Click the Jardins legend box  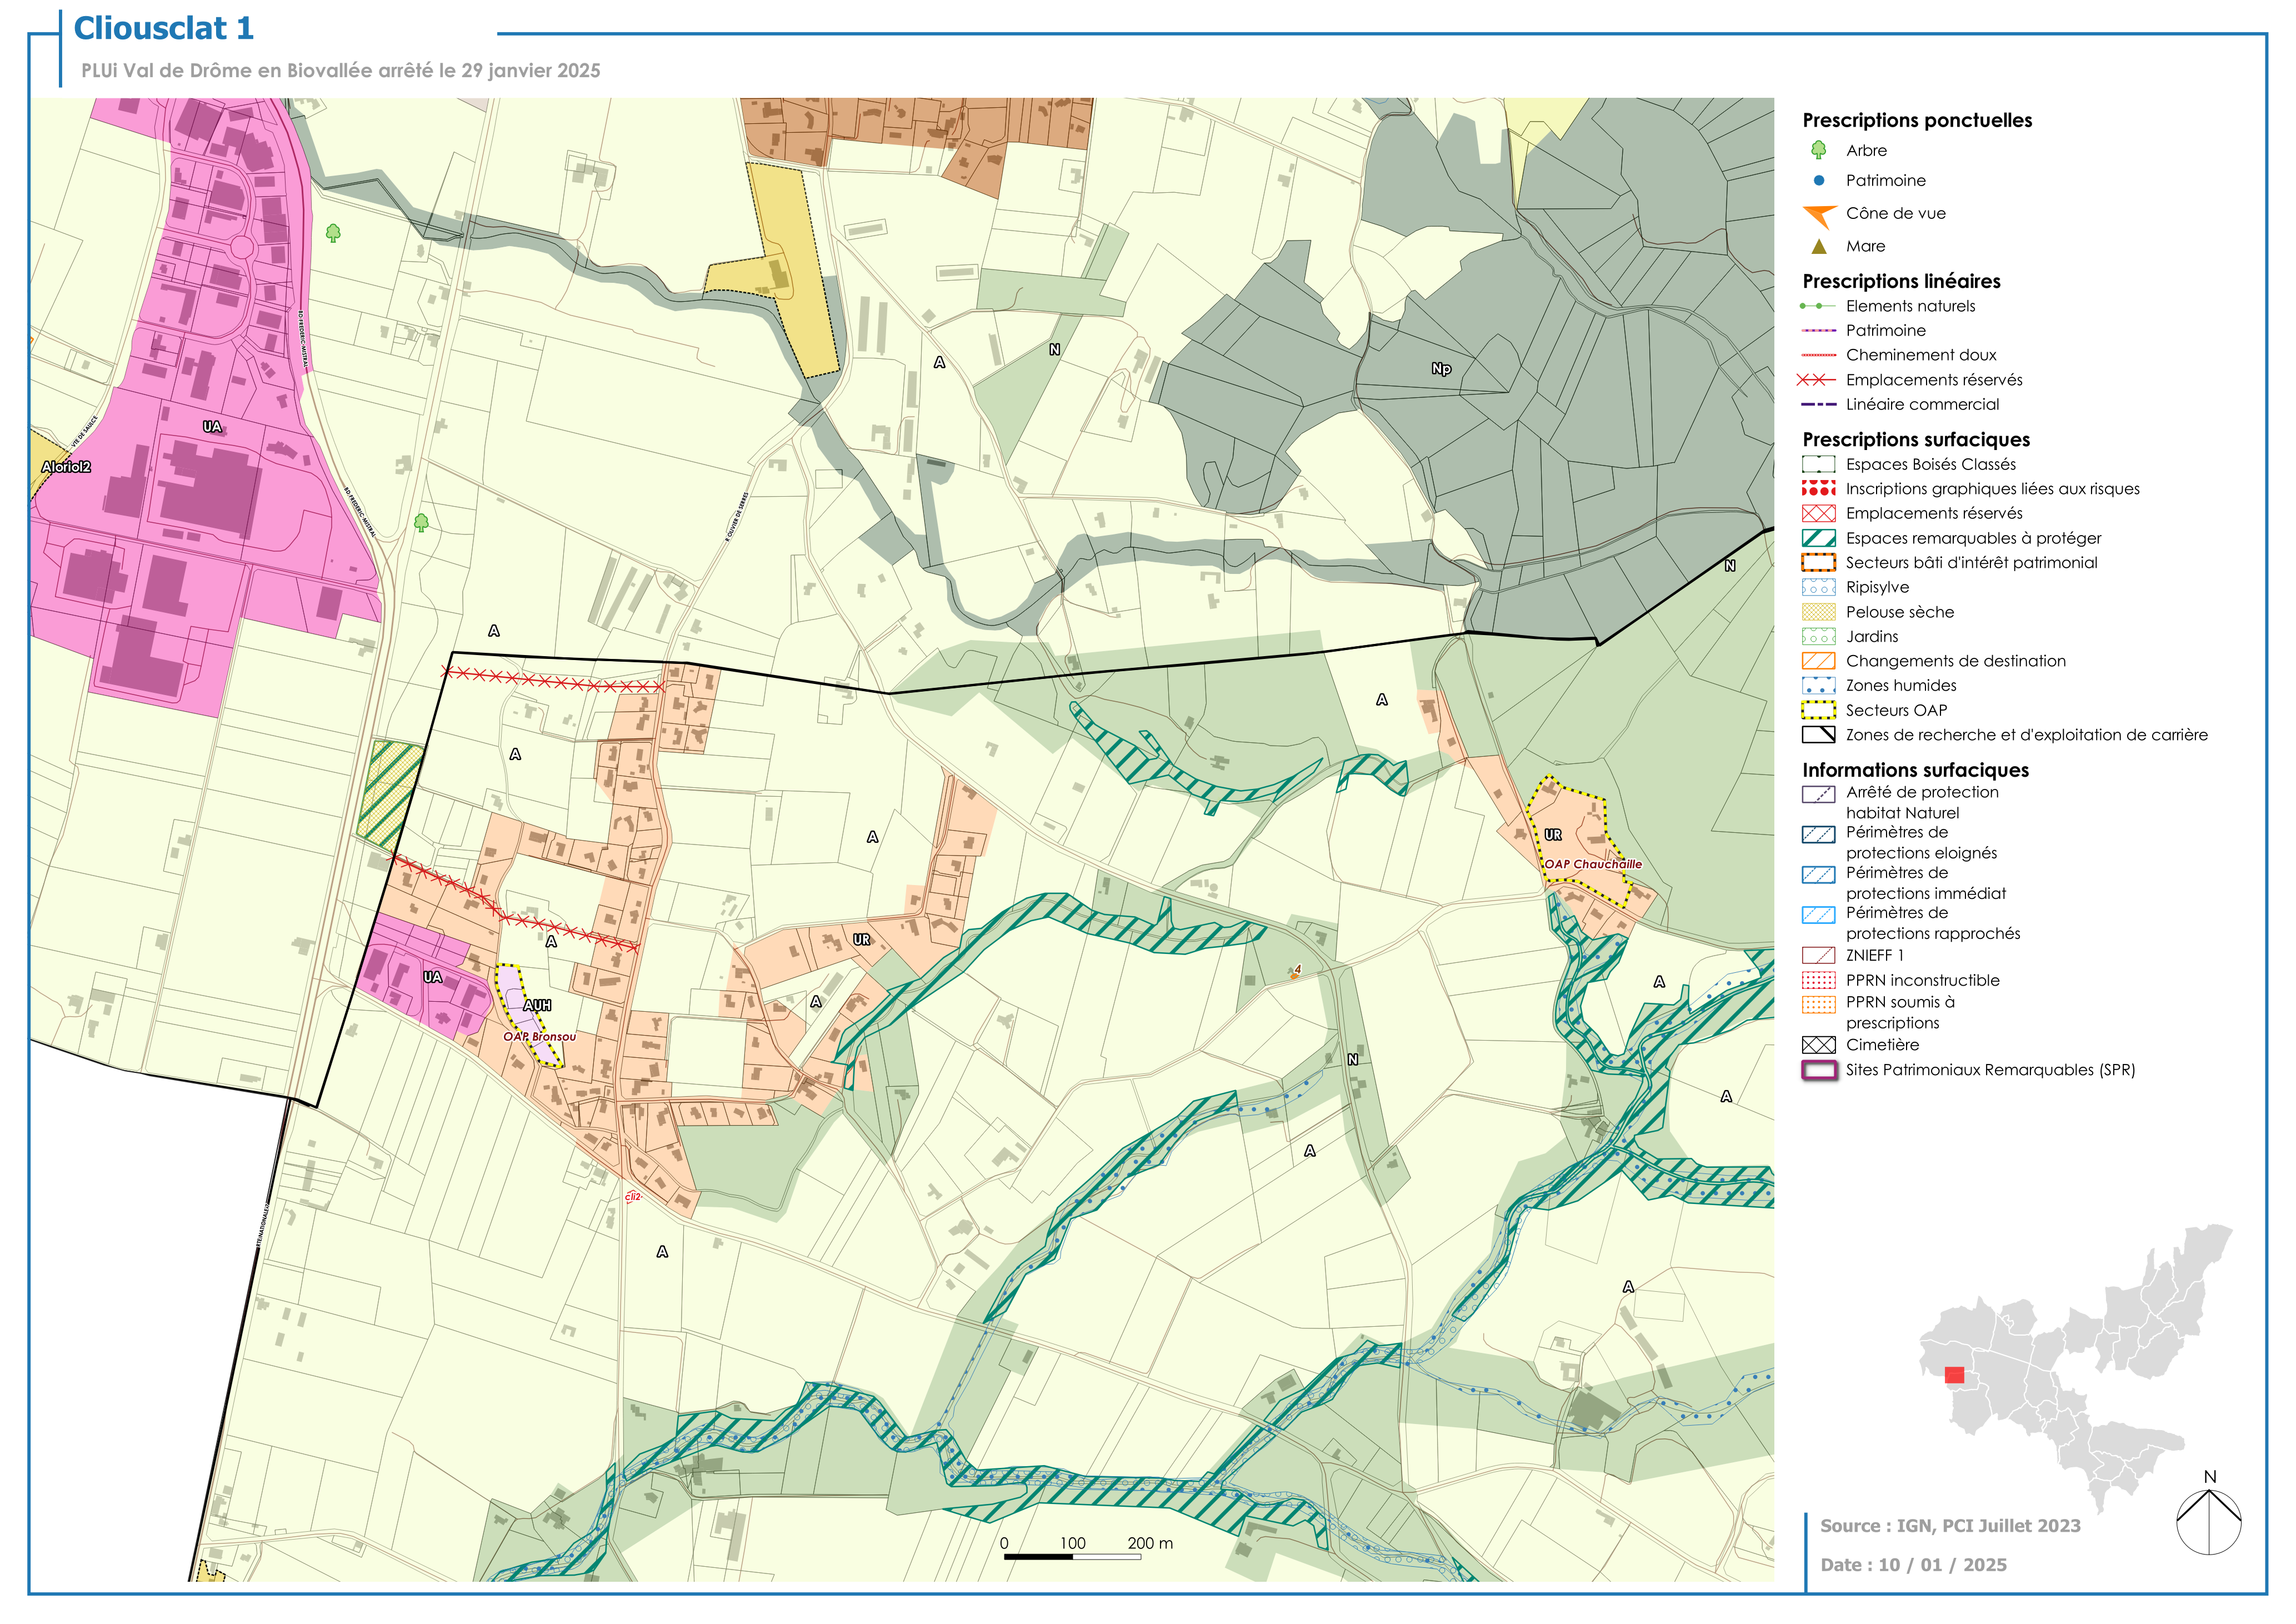pyautogui.click(x=1818, y=636)
